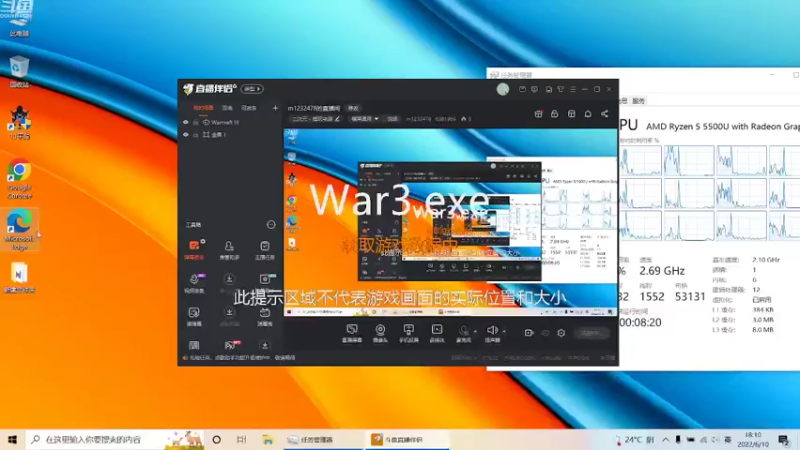Toggle the speaker audio in bottom toolbar

492,333
